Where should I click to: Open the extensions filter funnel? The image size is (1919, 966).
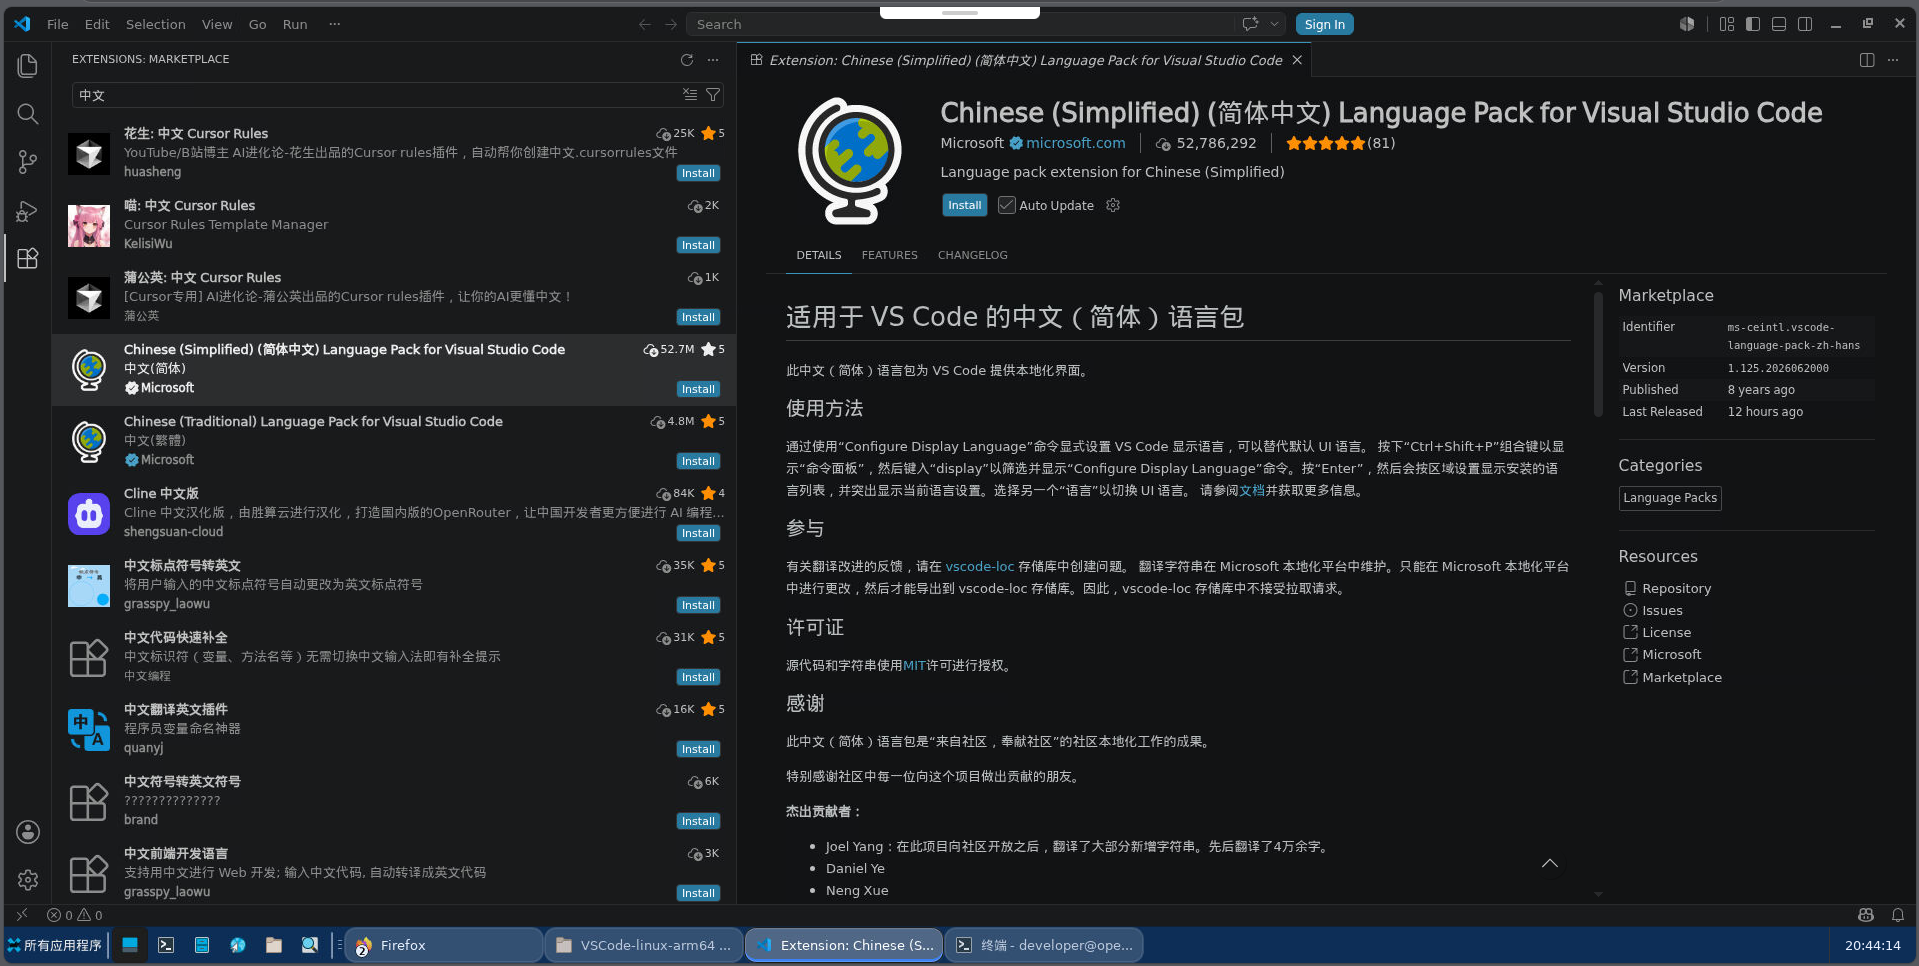[x=713, y=95]
